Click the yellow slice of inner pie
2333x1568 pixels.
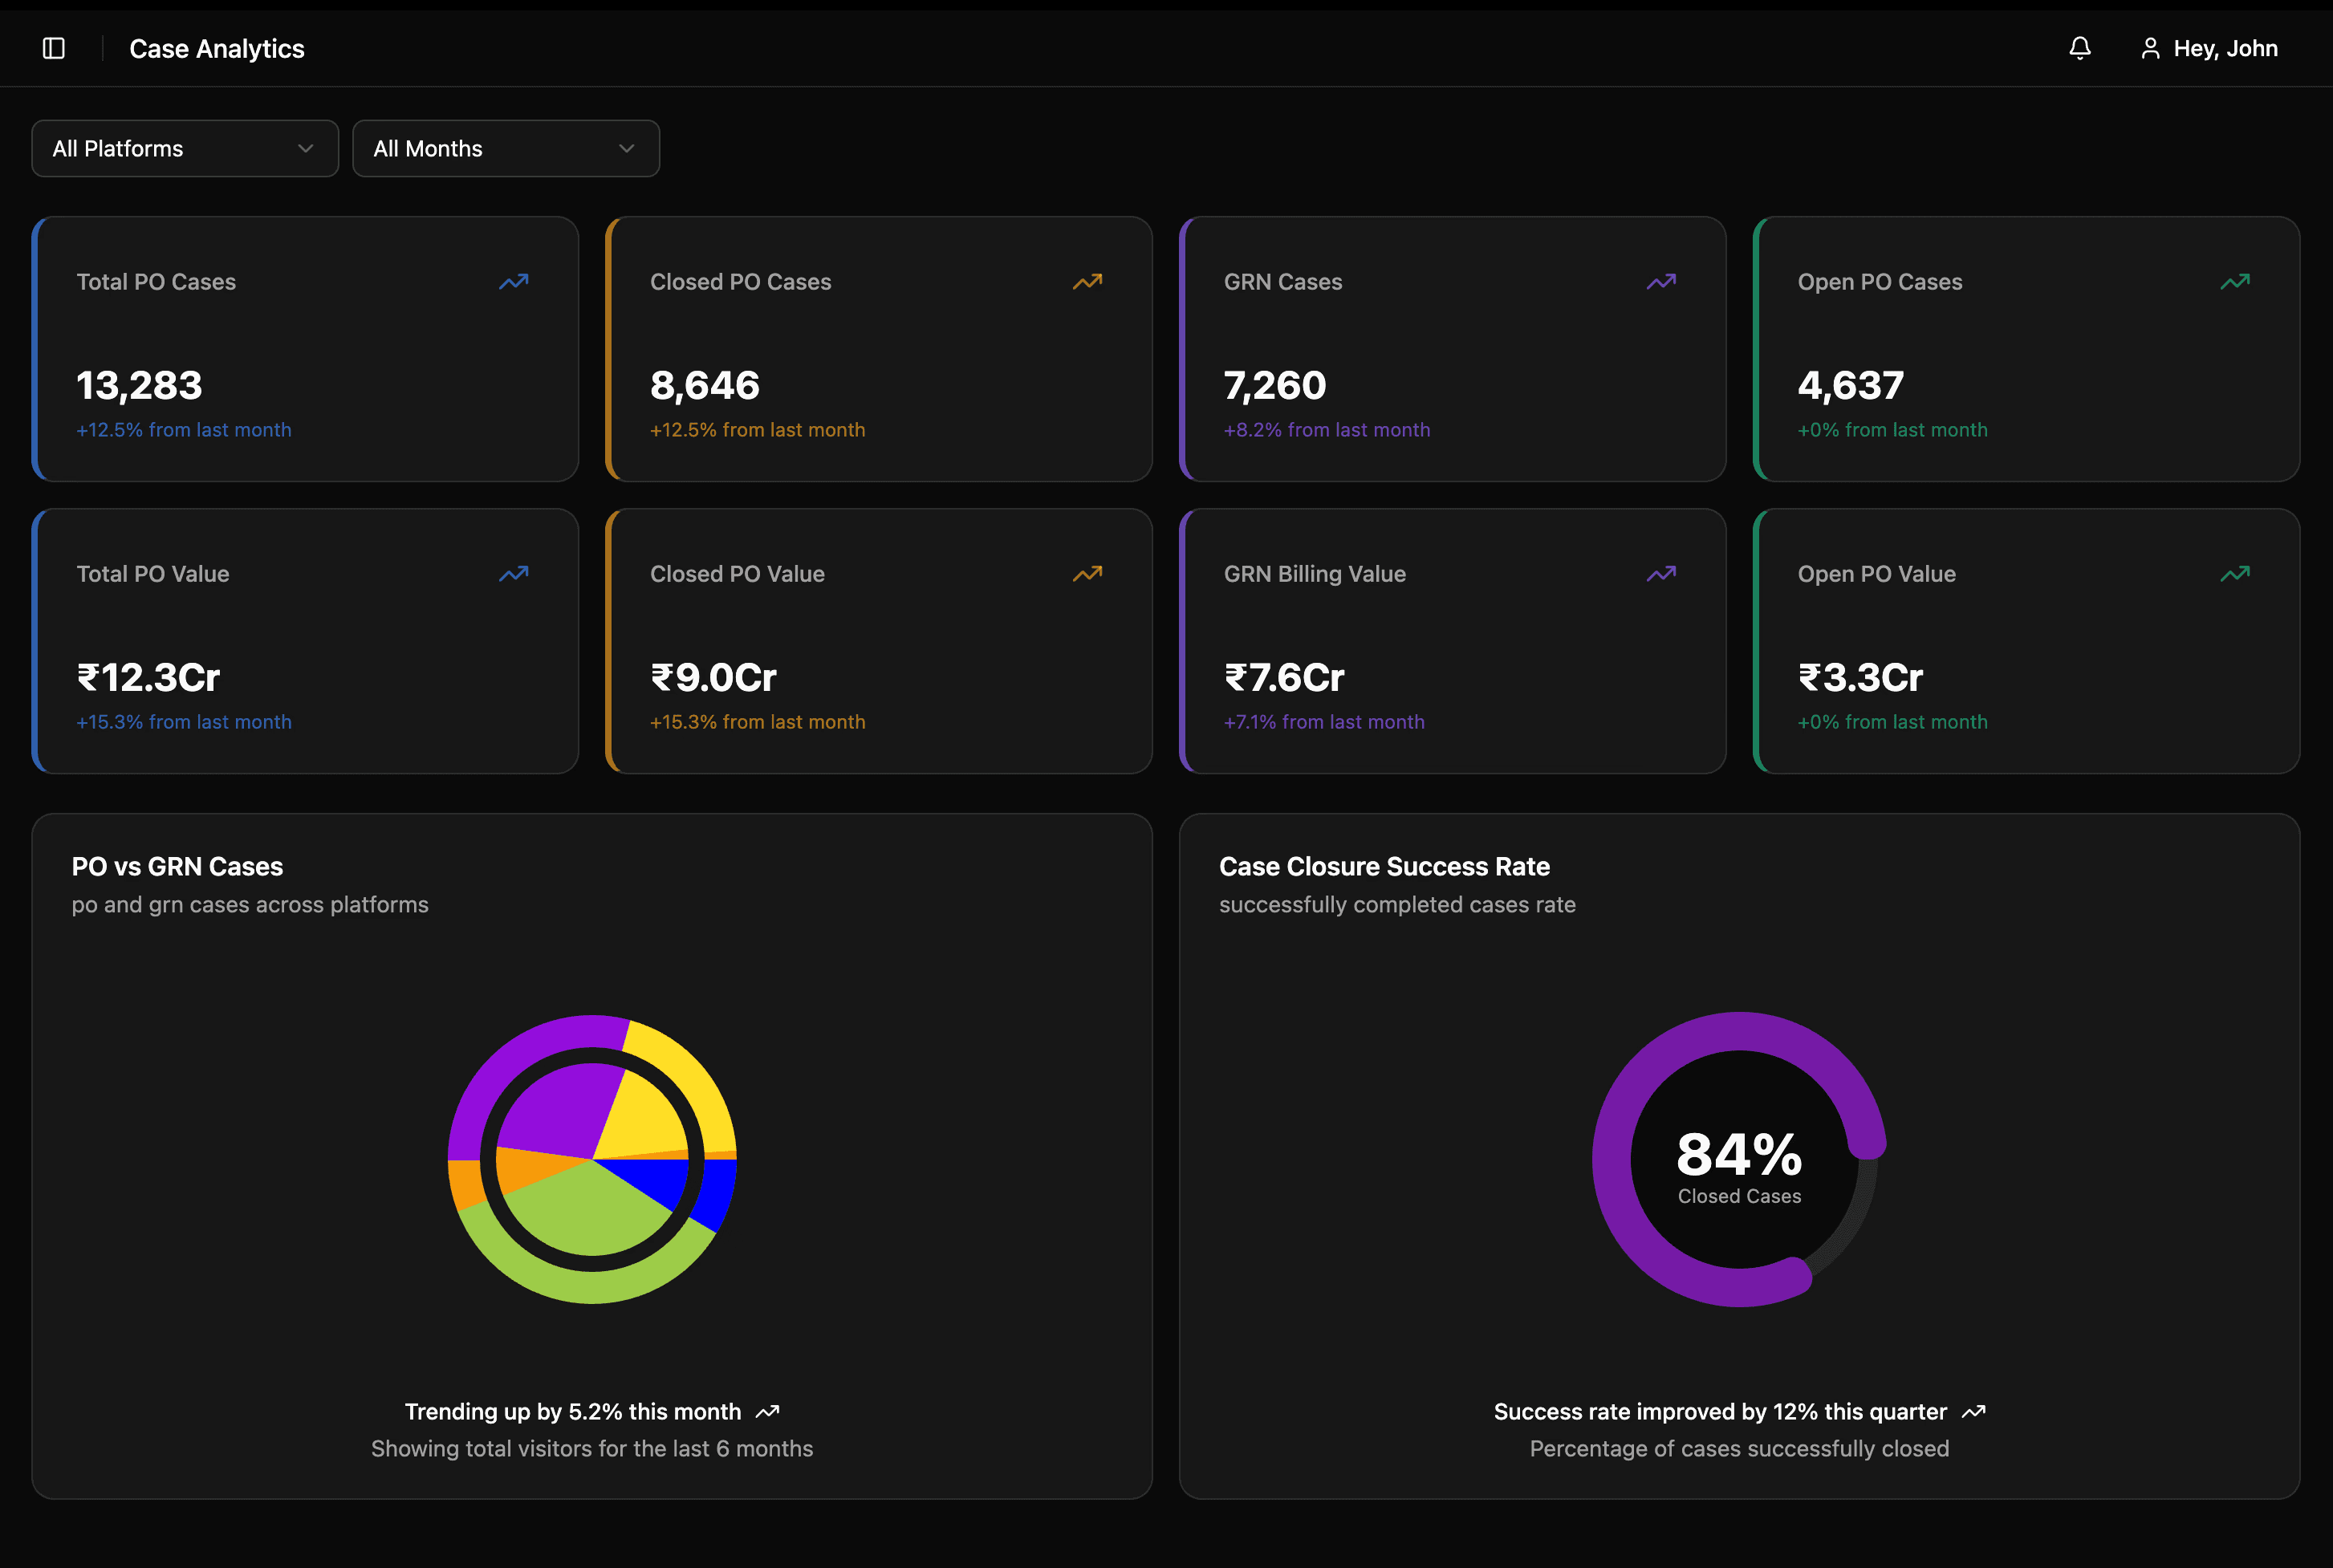click(x=645, y=1120)
